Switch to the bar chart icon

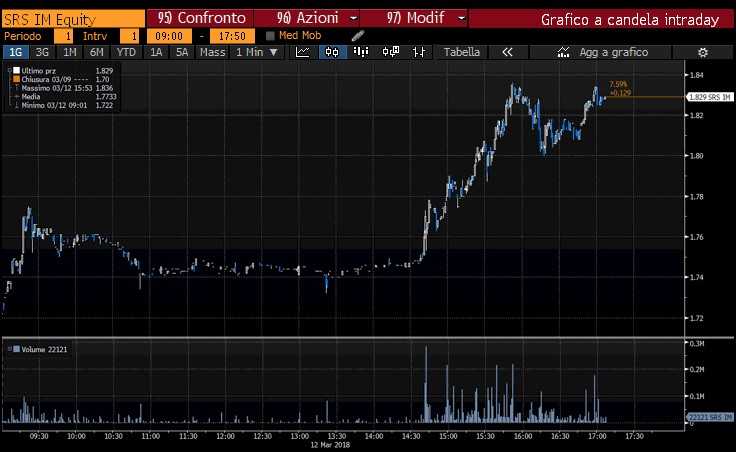pos(361,52)
